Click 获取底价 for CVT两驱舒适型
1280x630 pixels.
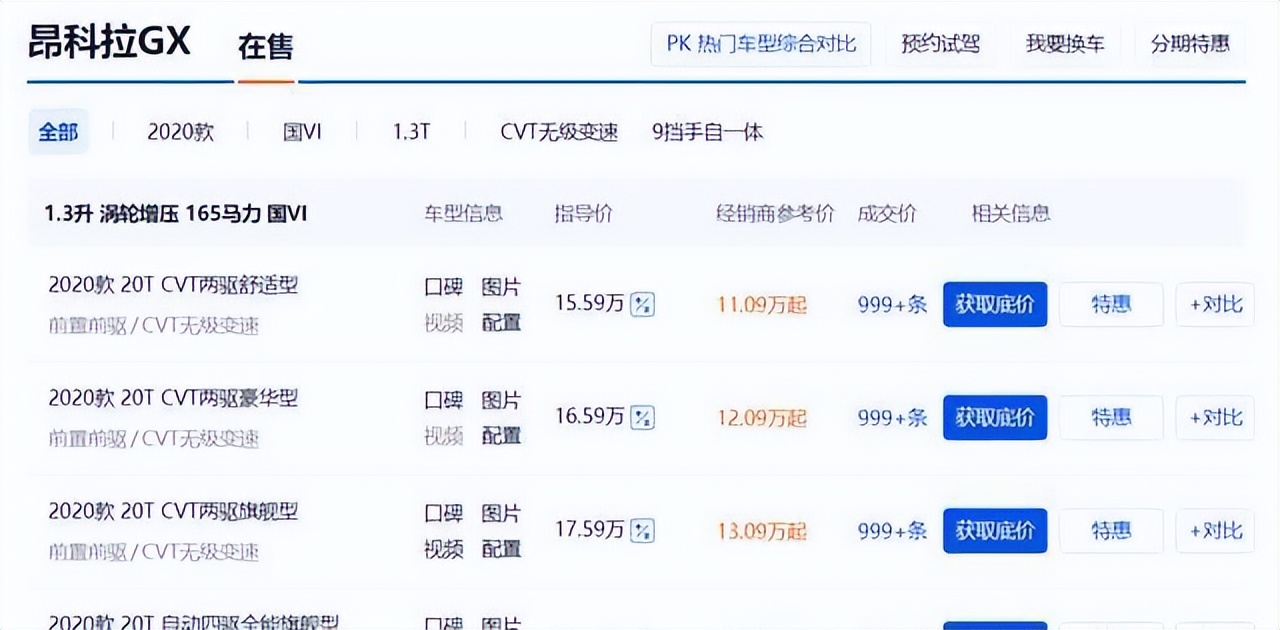(x=995, y=304)
